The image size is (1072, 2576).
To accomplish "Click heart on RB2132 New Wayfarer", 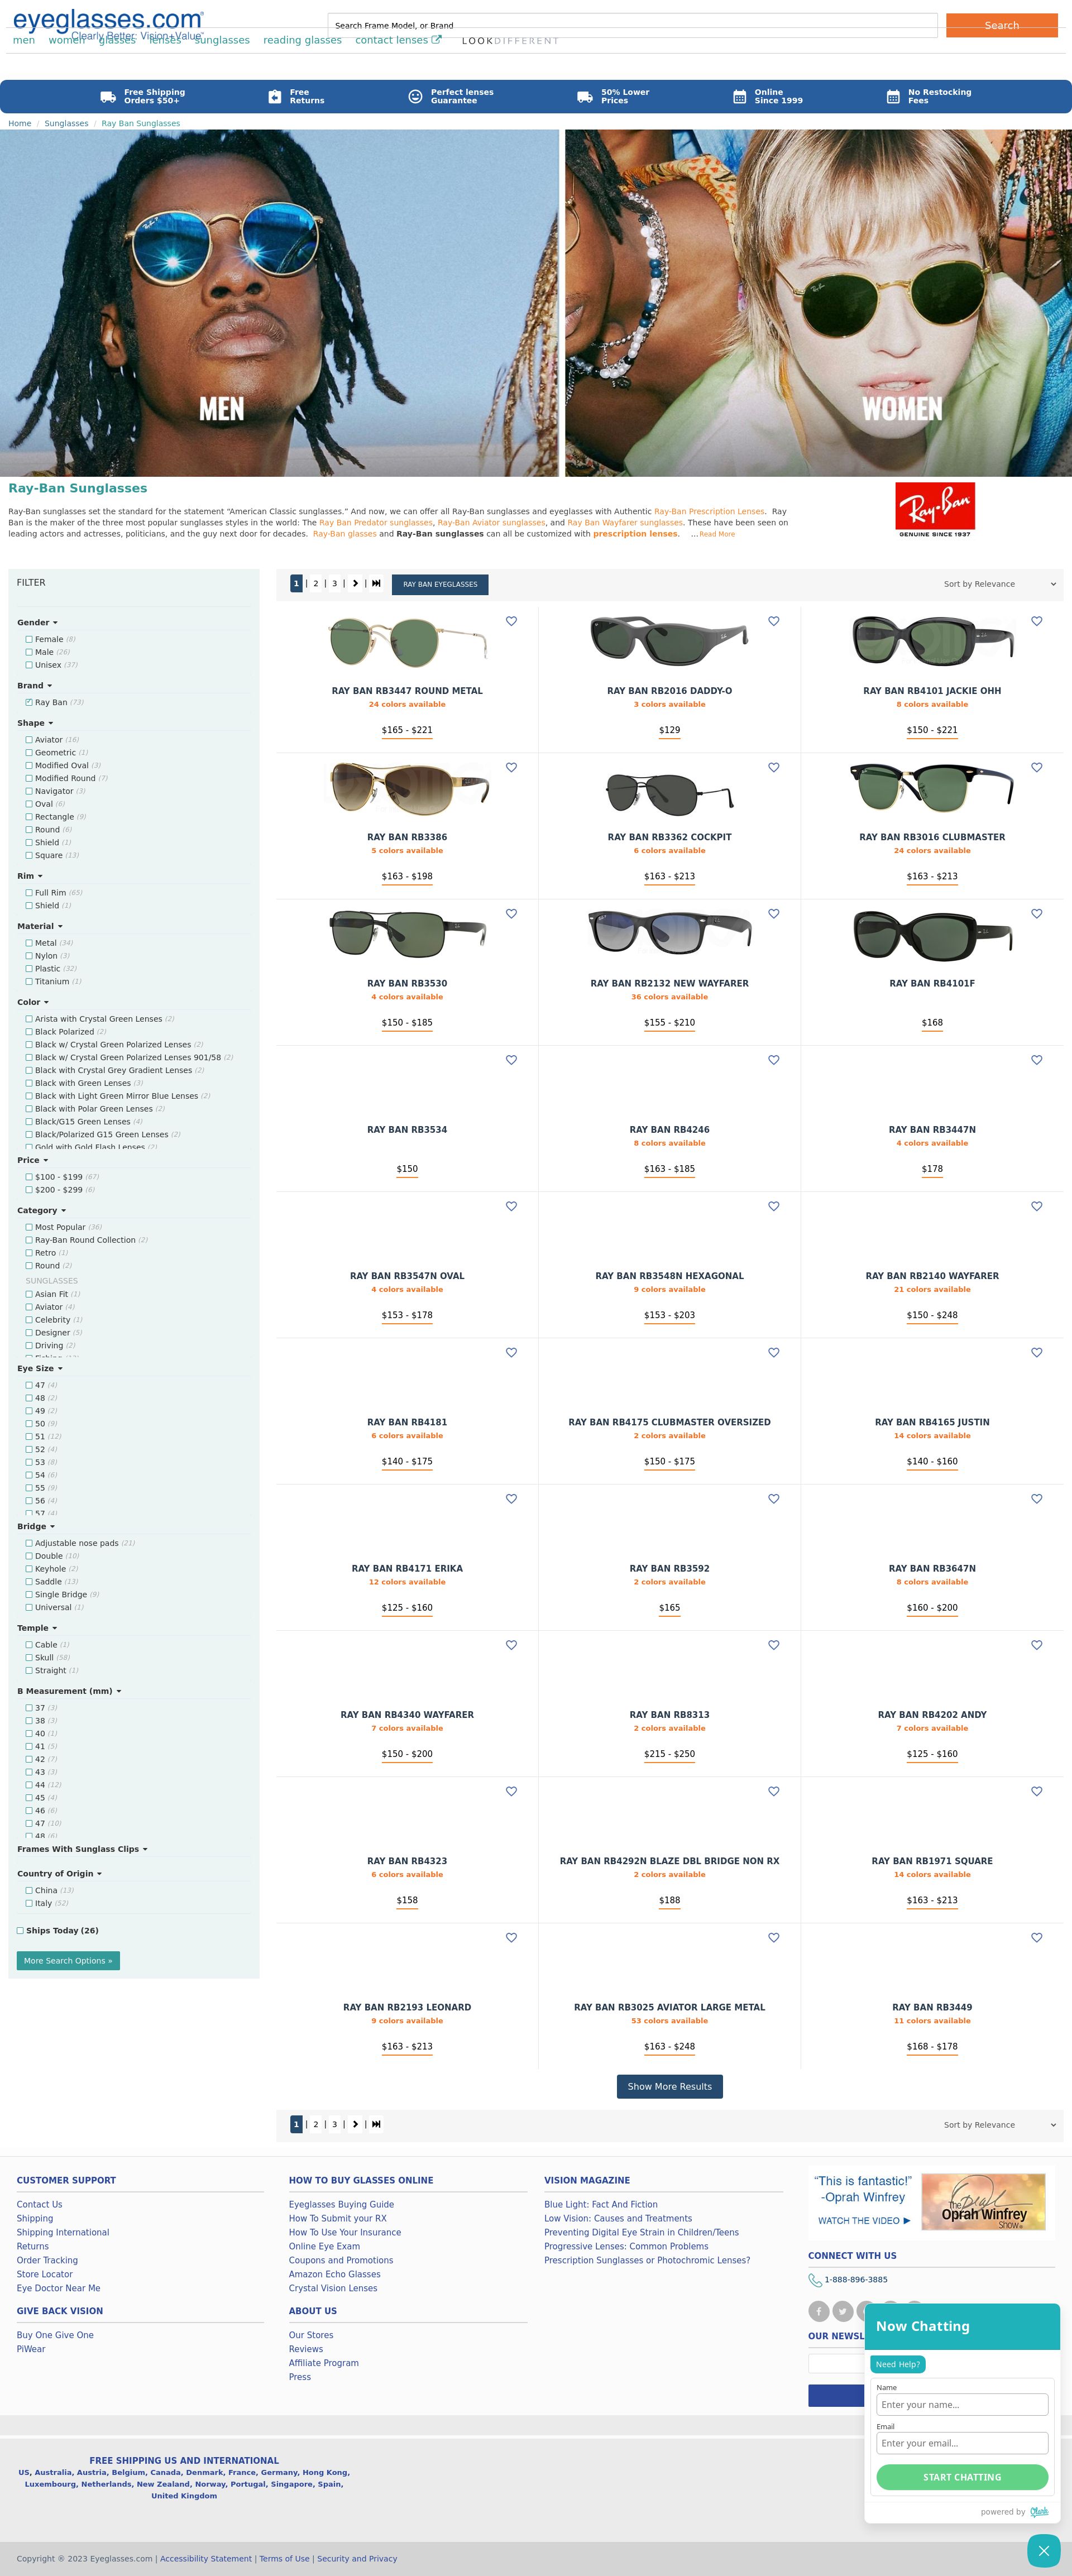I will point(773,913).
